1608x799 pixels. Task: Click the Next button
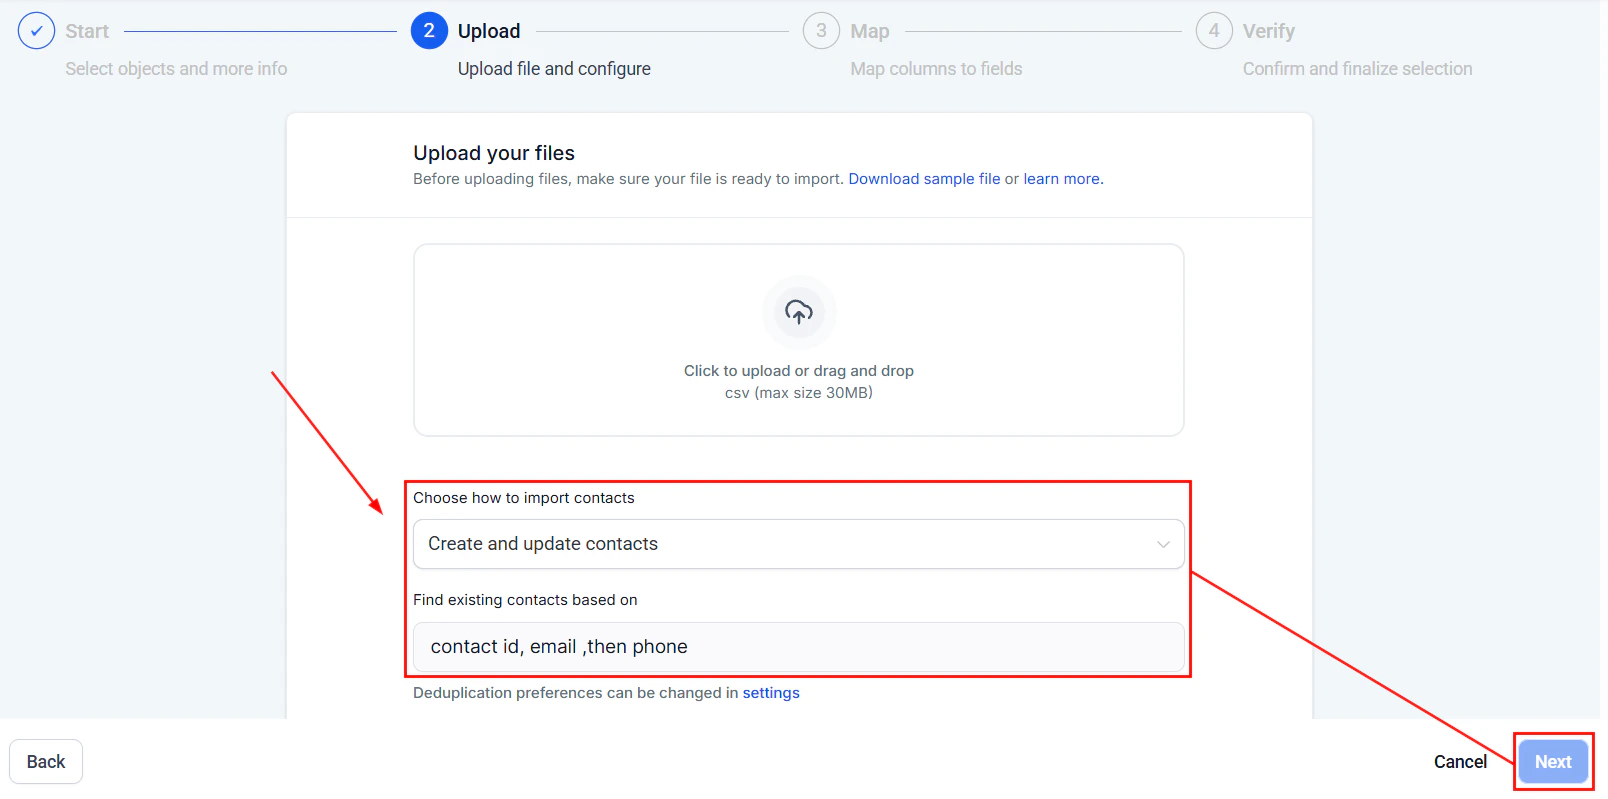[1552, 761]
